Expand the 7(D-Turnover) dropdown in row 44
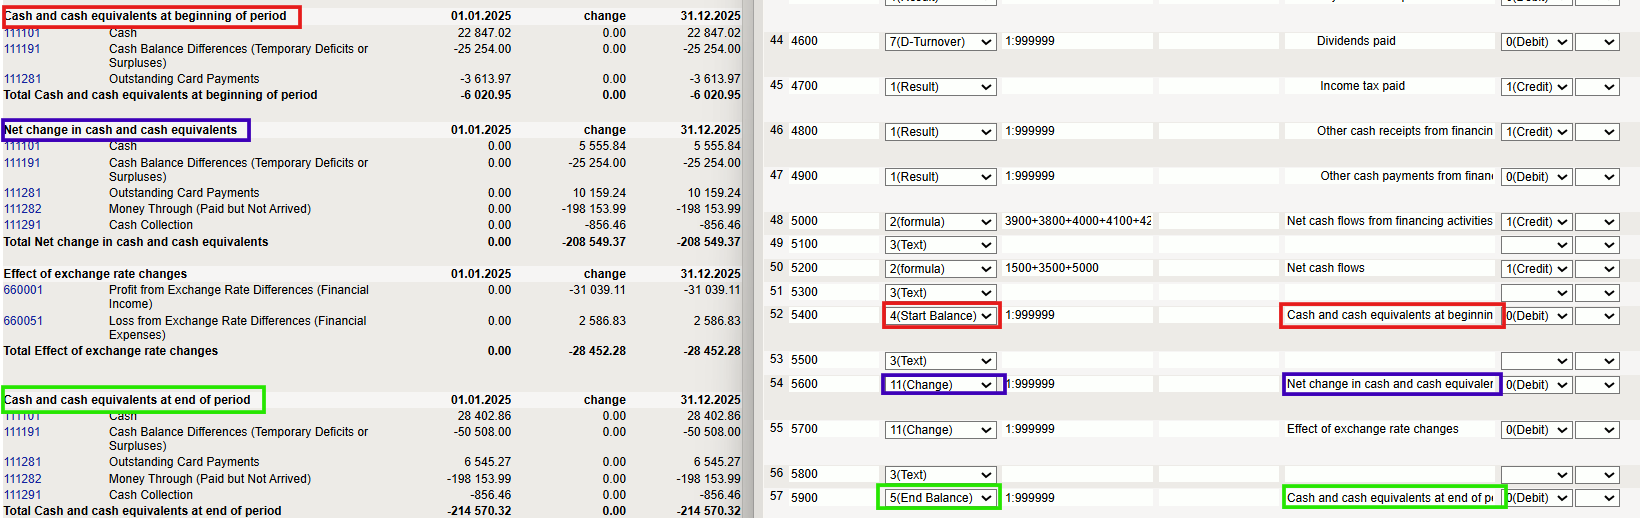 point(940,42)
